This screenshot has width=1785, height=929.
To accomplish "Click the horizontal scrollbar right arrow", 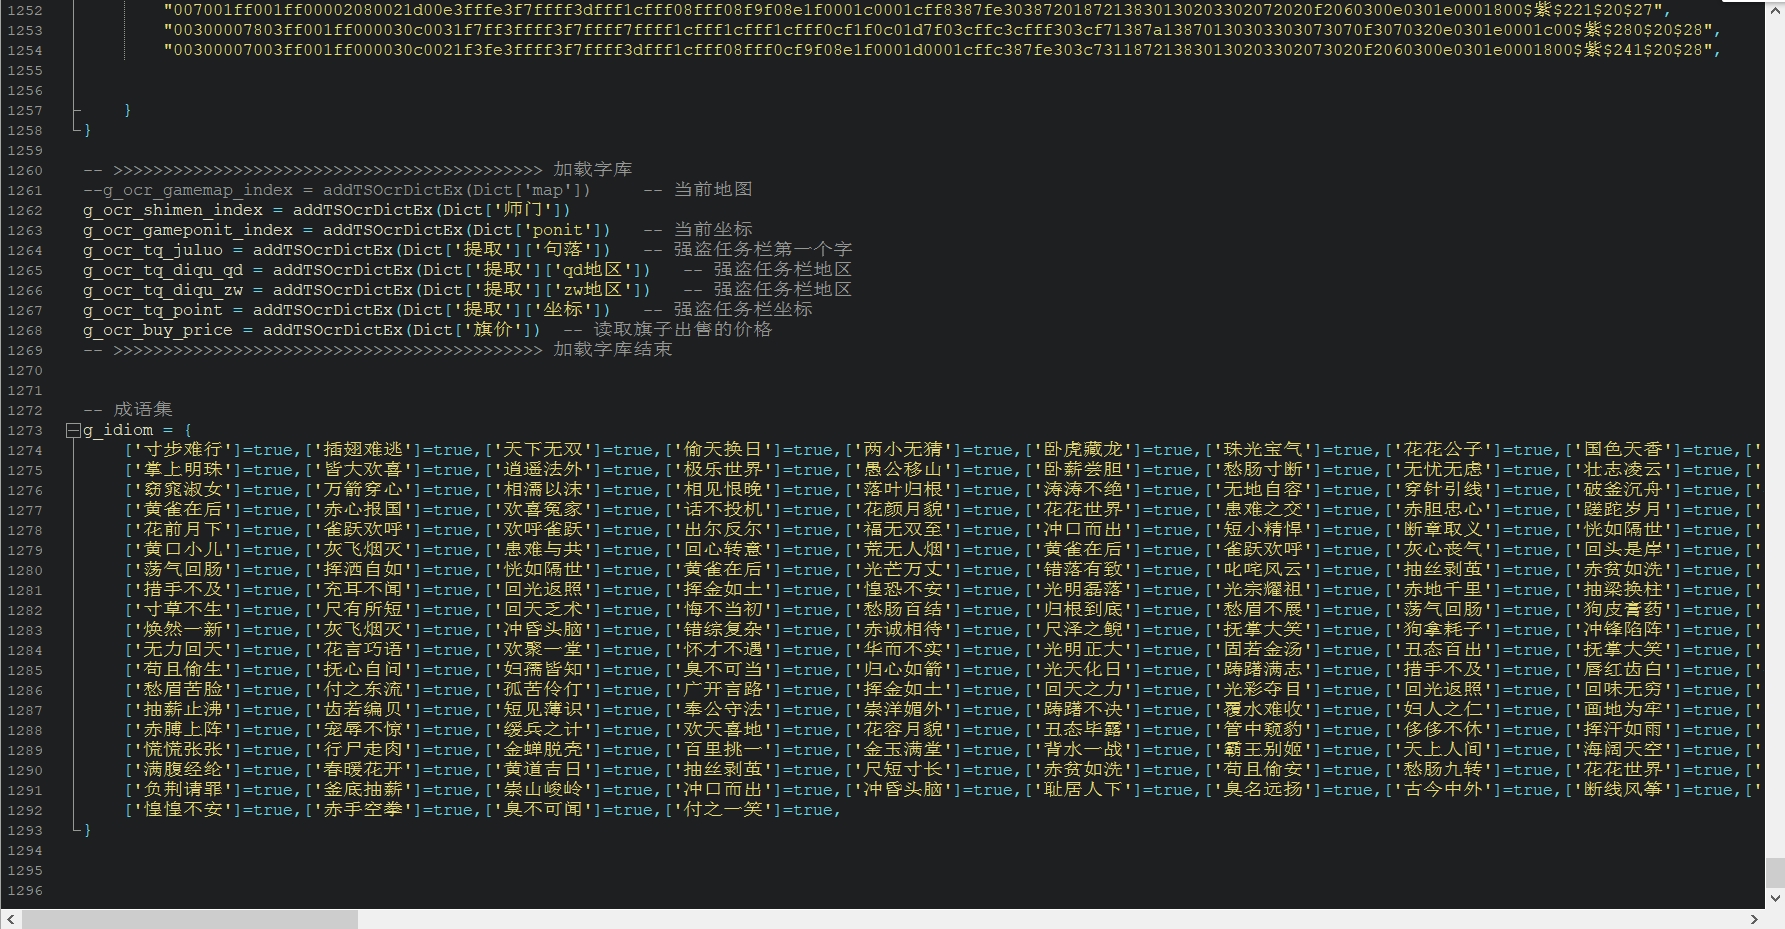I will (1754, 919).
